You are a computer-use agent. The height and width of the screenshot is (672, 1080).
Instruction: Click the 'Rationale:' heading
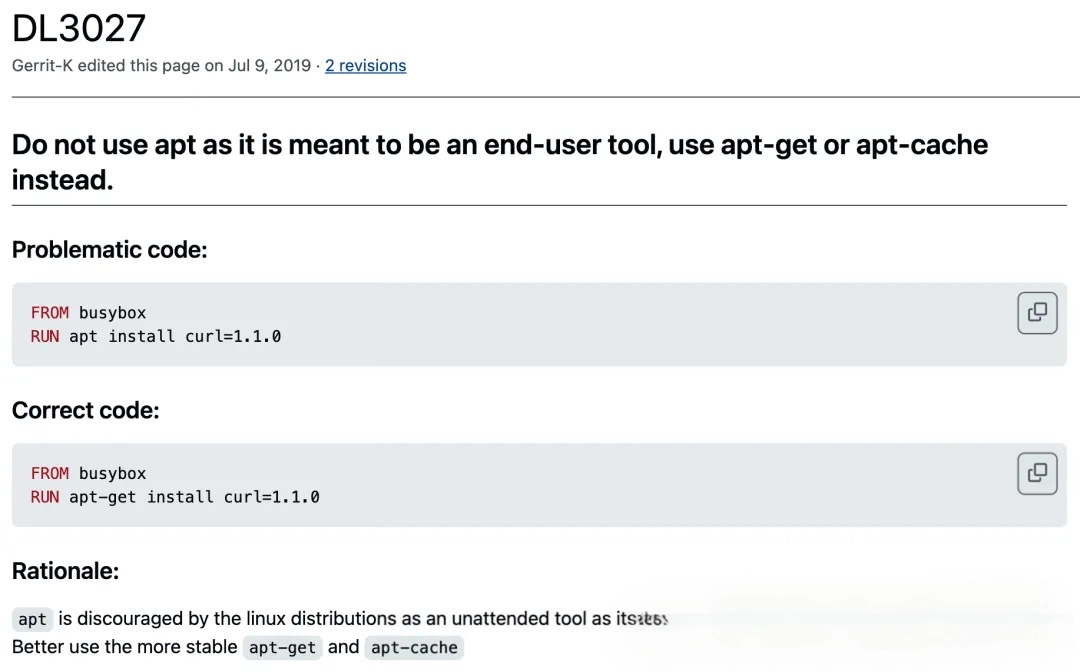coord(65,571)
